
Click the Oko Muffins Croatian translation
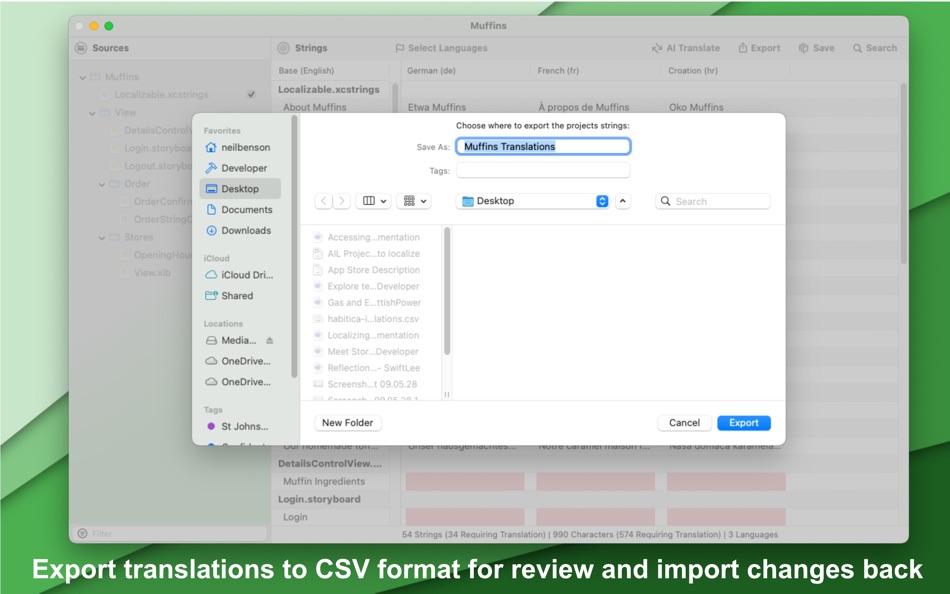point(696,107)
